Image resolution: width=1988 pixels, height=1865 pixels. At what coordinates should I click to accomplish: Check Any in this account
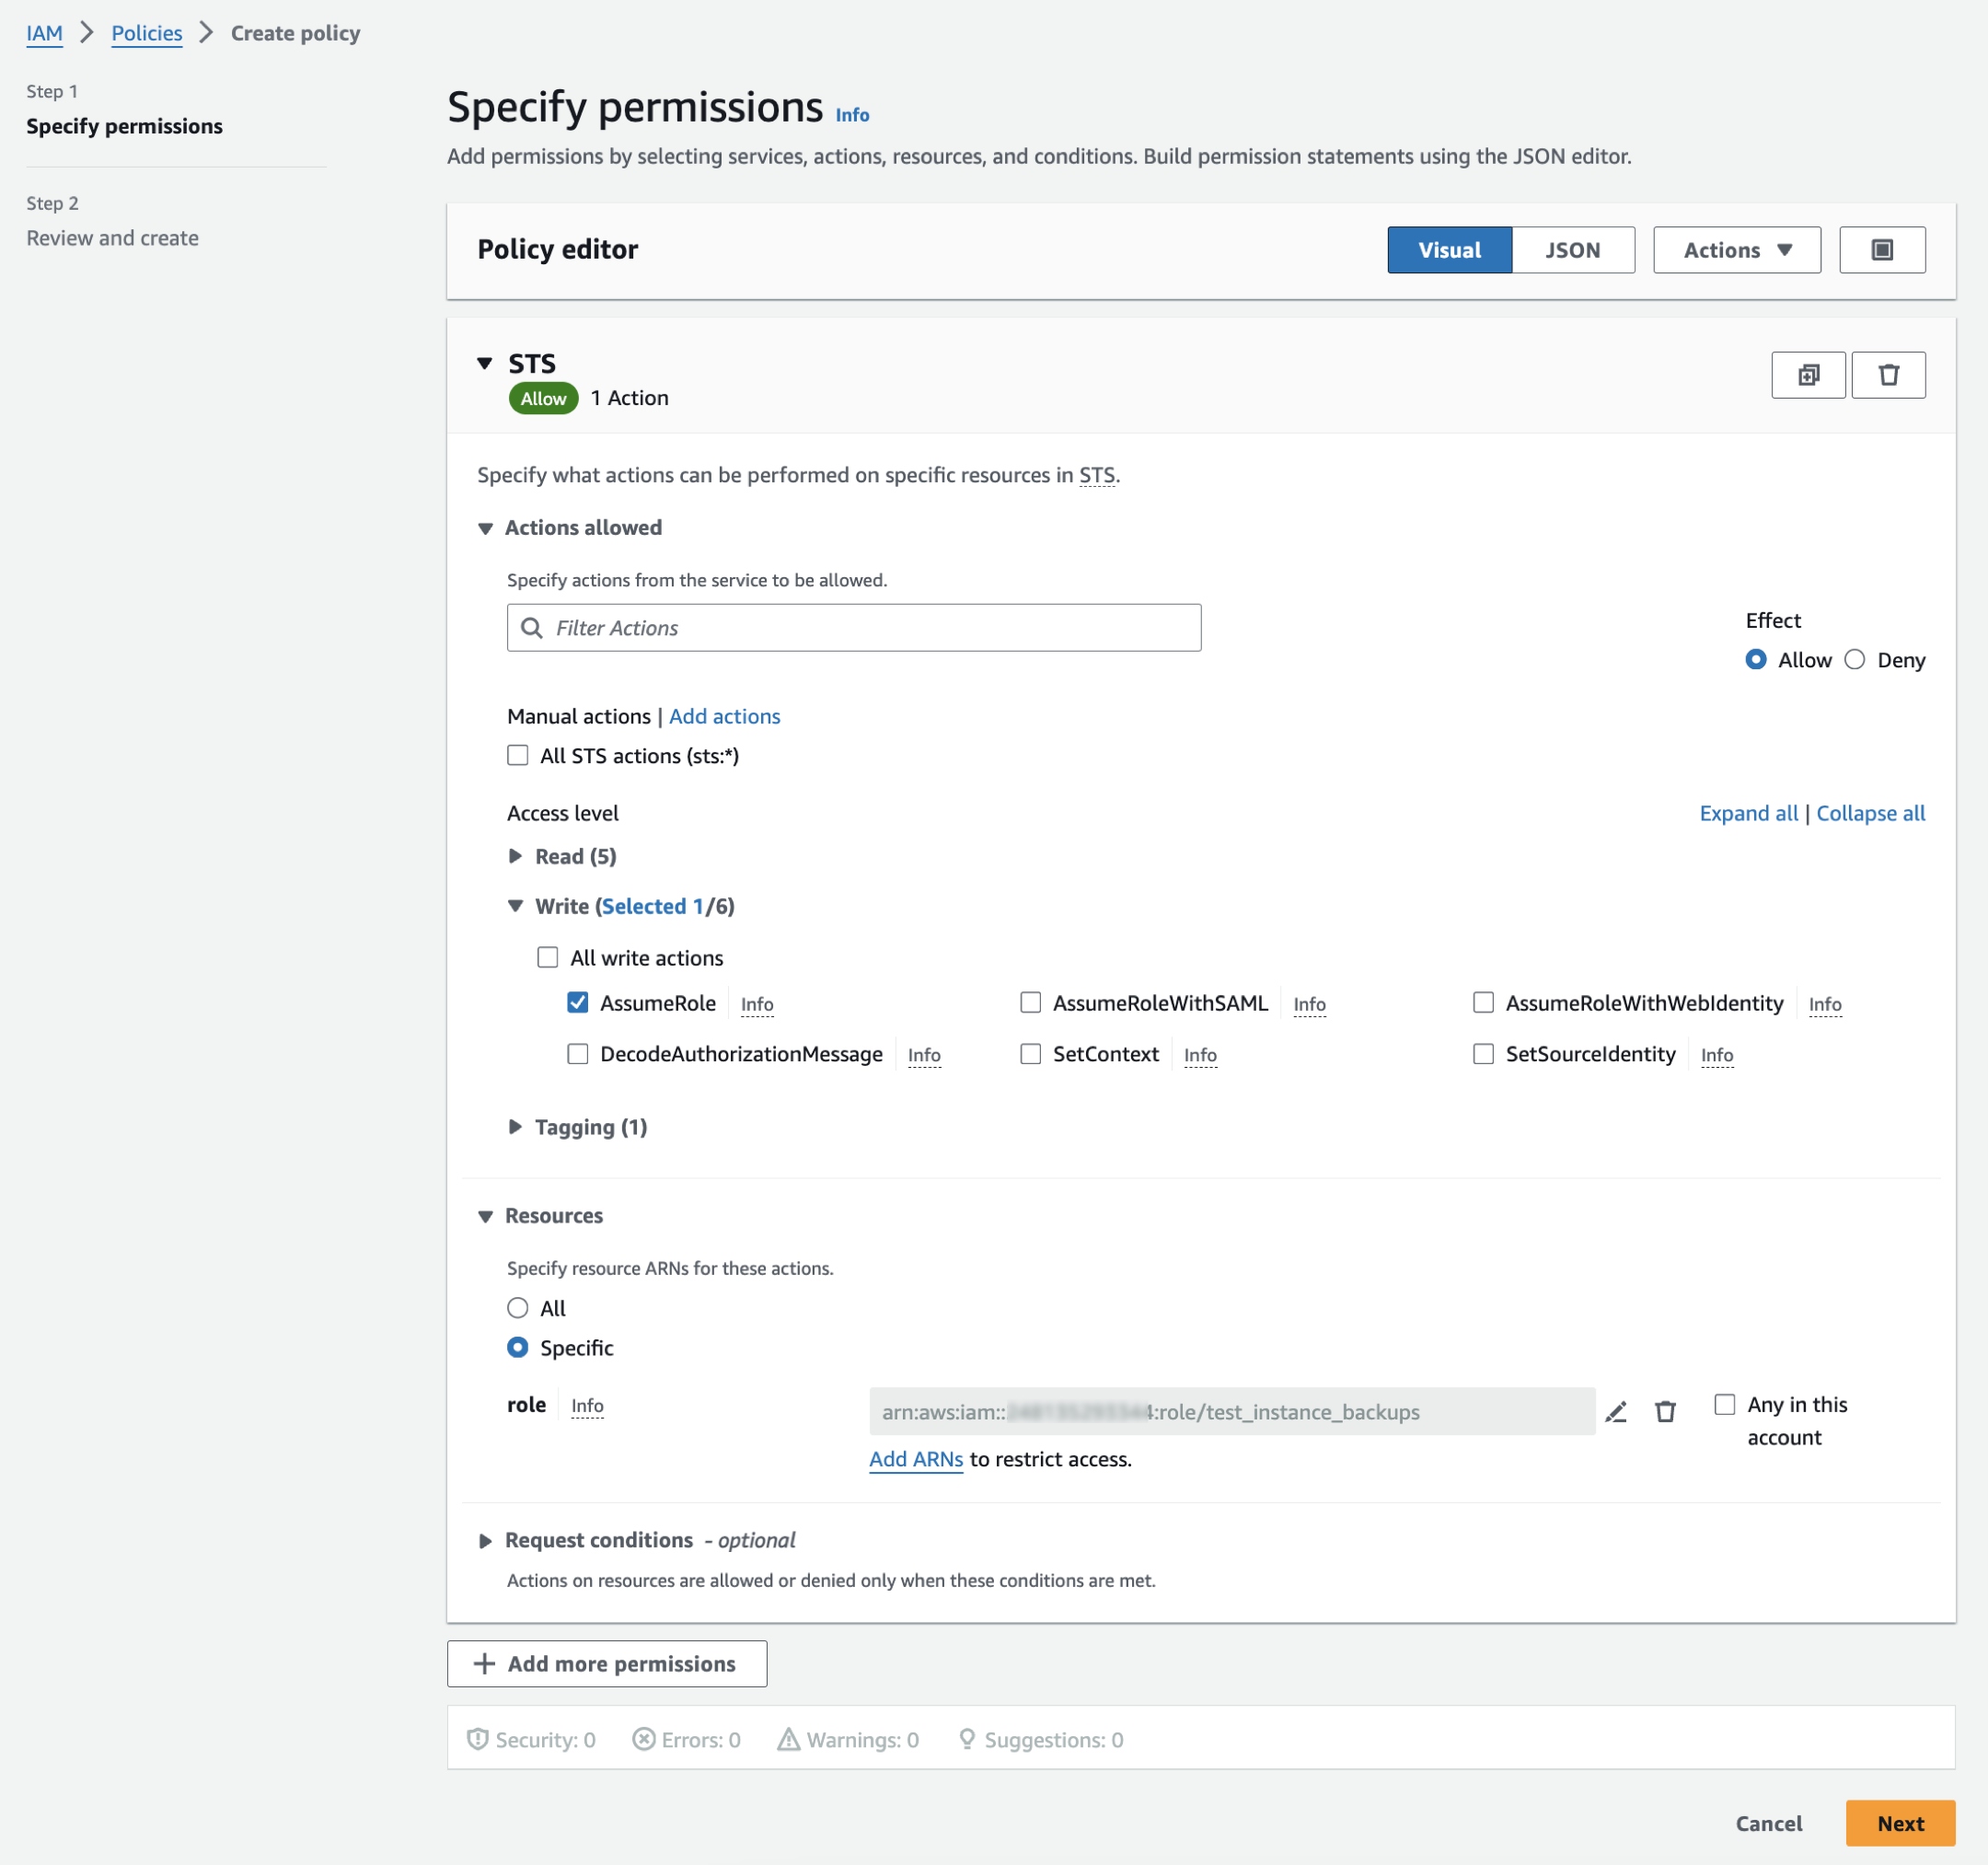click(x=1724, y=1404)
